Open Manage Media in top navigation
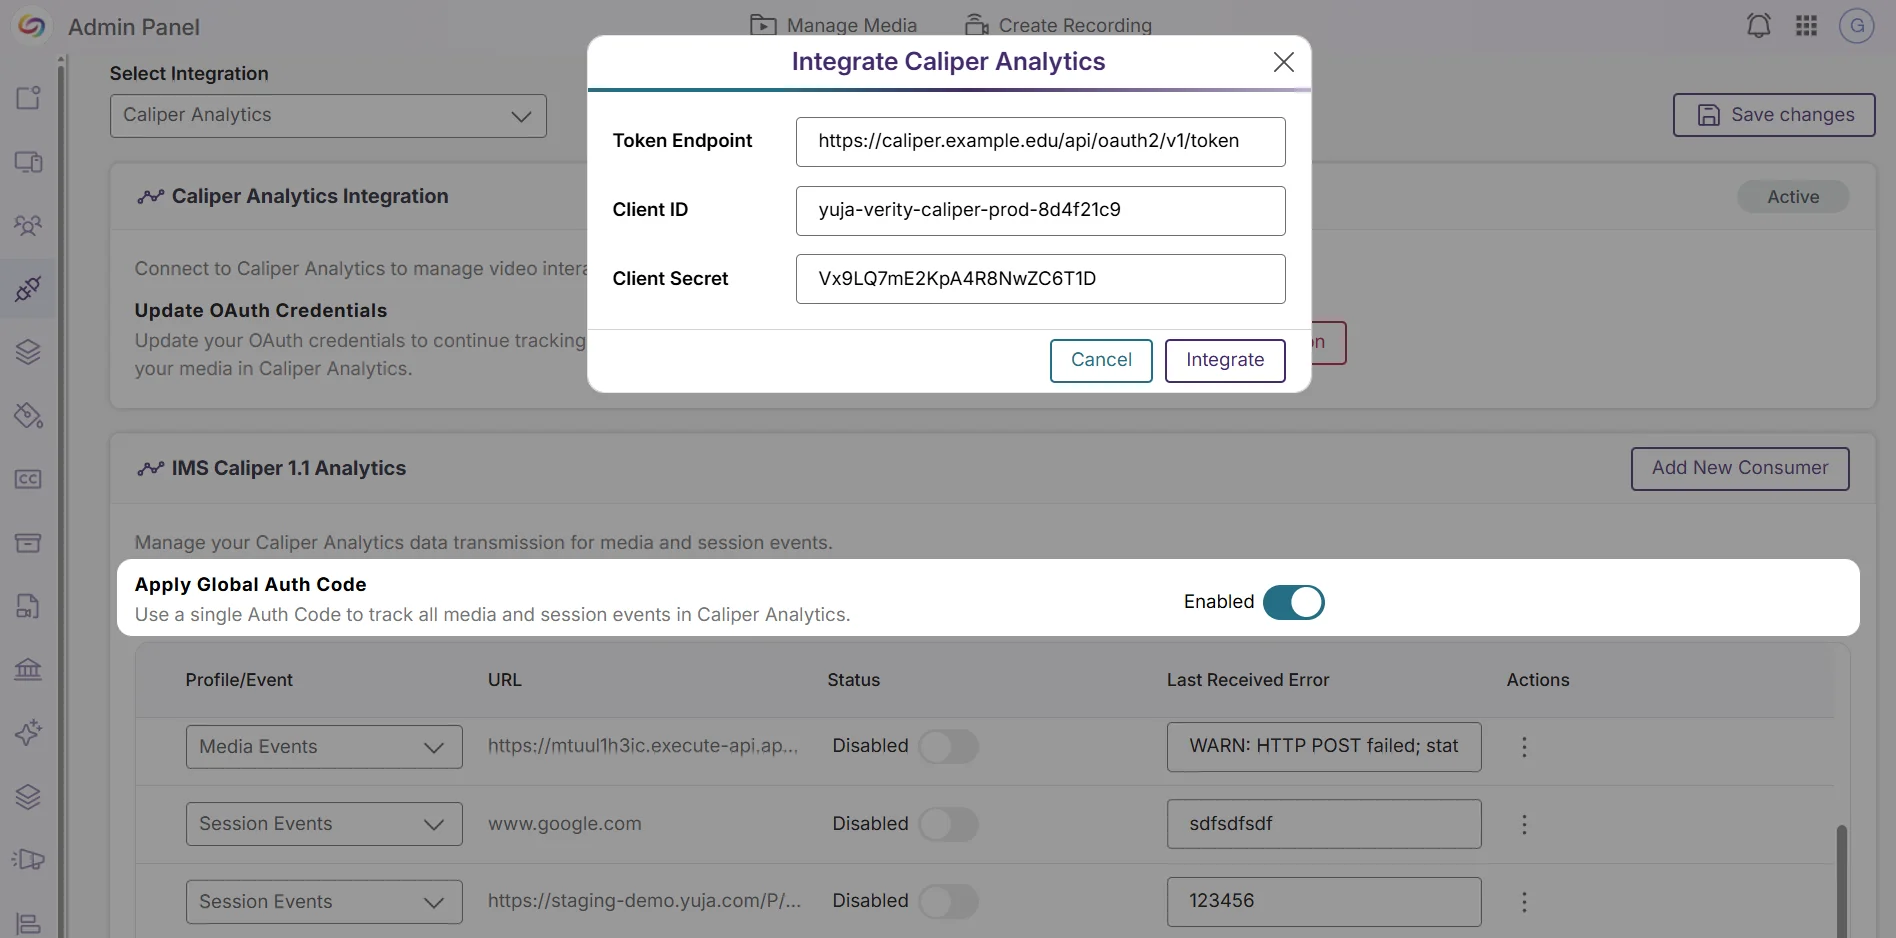This screenshot has width=1896, height=938. (x=834, y=25)
